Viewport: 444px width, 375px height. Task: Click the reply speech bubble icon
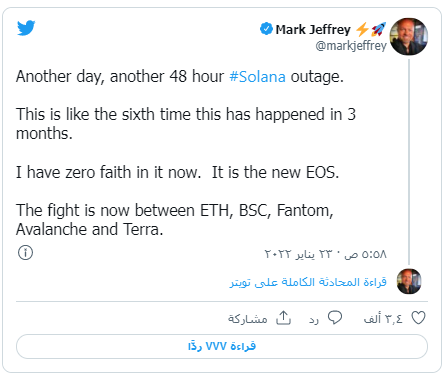[x=335, y=318]
